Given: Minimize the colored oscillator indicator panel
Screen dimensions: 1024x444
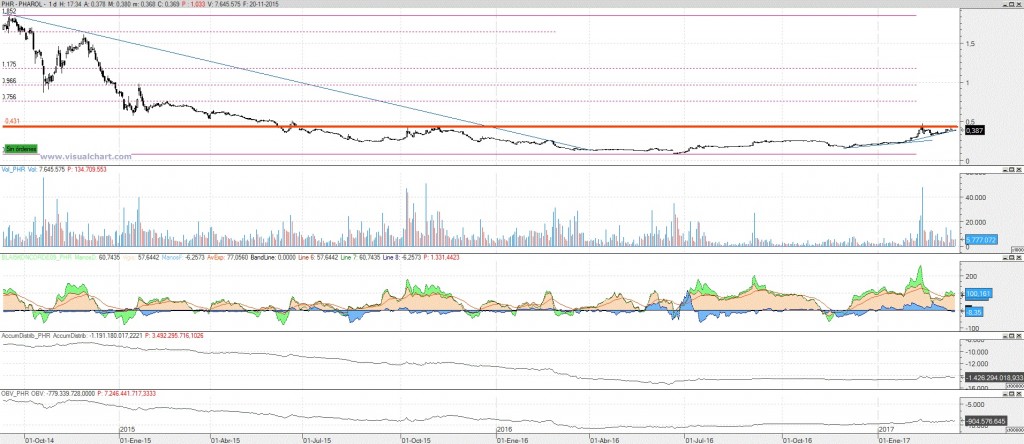Looking at the screenshot, I should pyautogui.click(x=1006, y=257).
